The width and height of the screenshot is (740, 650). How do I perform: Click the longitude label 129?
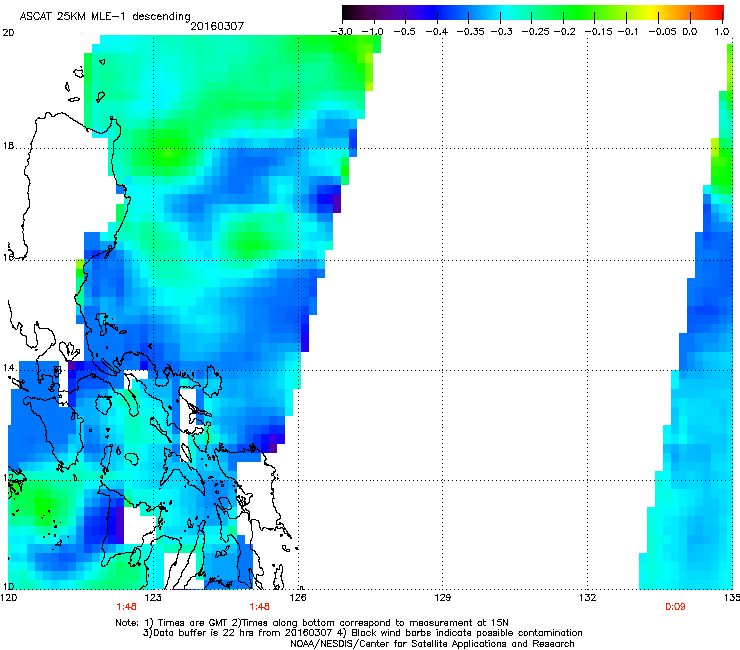(443, 598)
